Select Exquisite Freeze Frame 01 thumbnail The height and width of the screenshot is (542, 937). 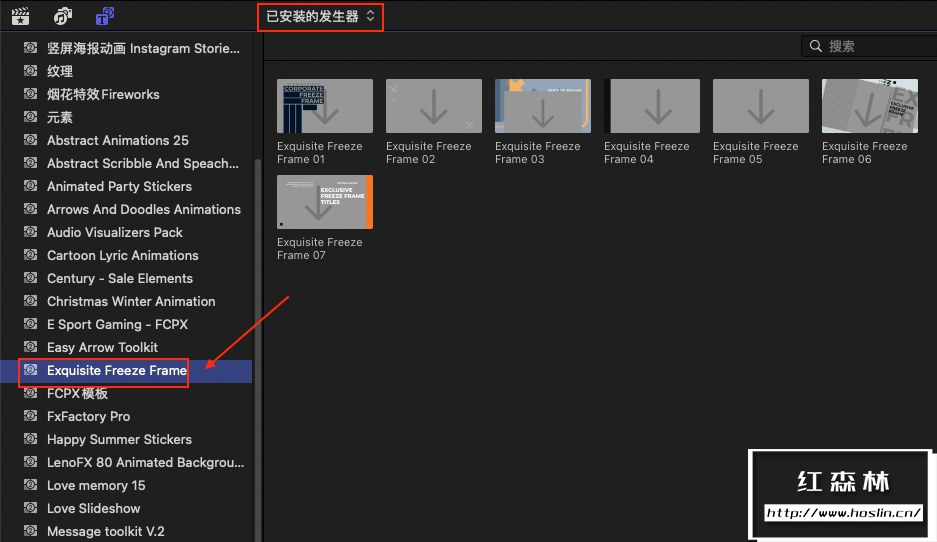324,106
